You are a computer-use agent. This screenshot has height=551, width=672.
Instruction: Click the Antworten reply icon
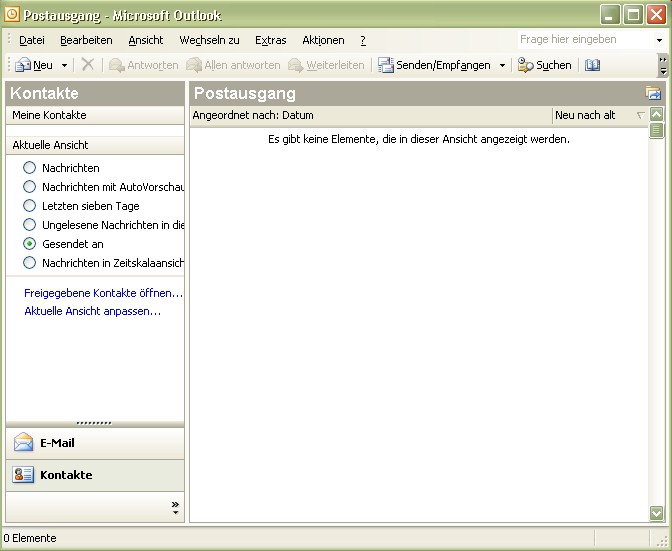[117, 65]
